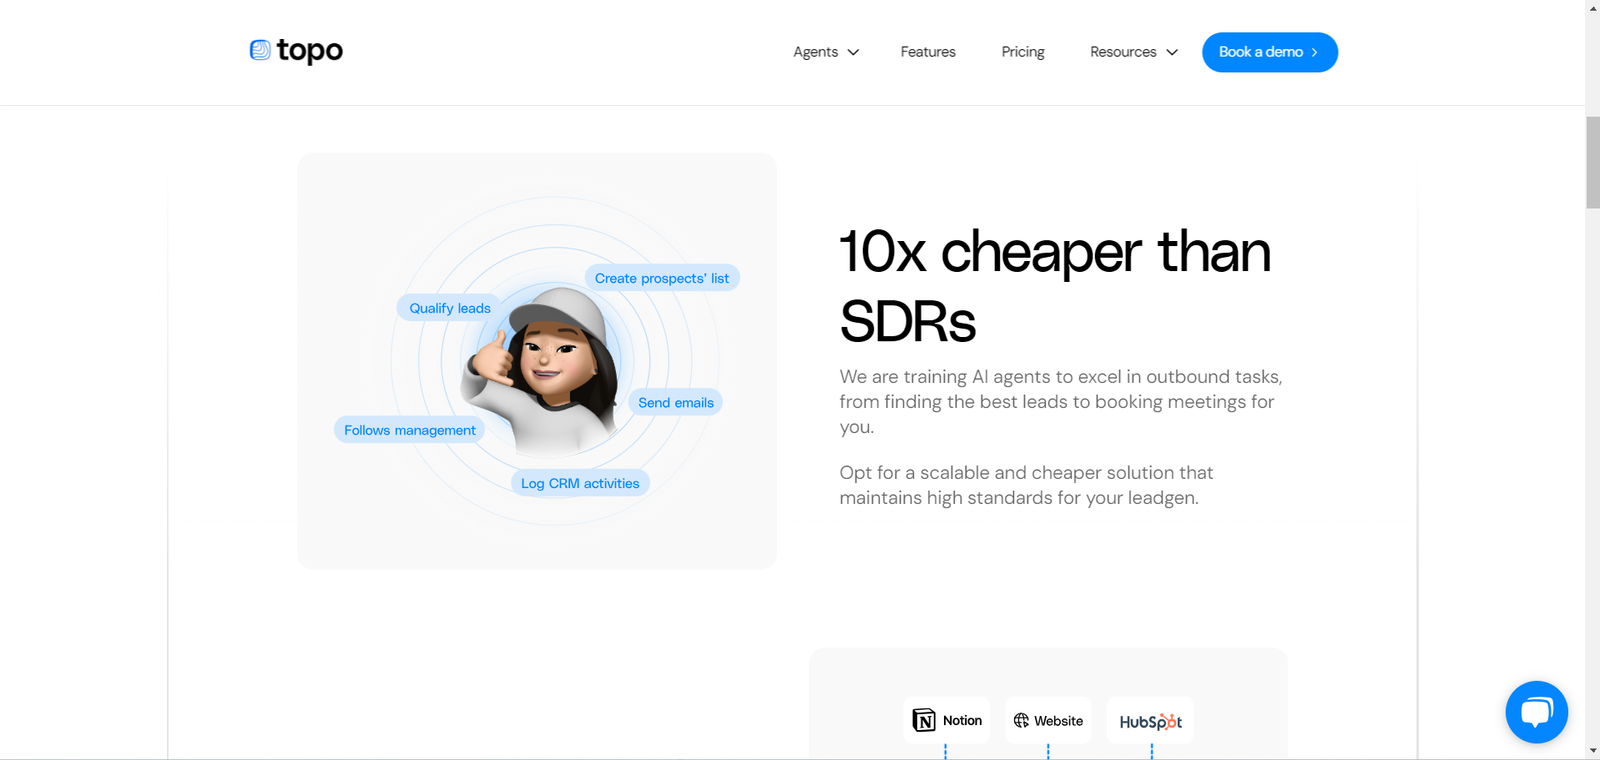Click the page vertical scrollbar thumb
Viewport: 1600px width, 760px height.
point(1592,162)
